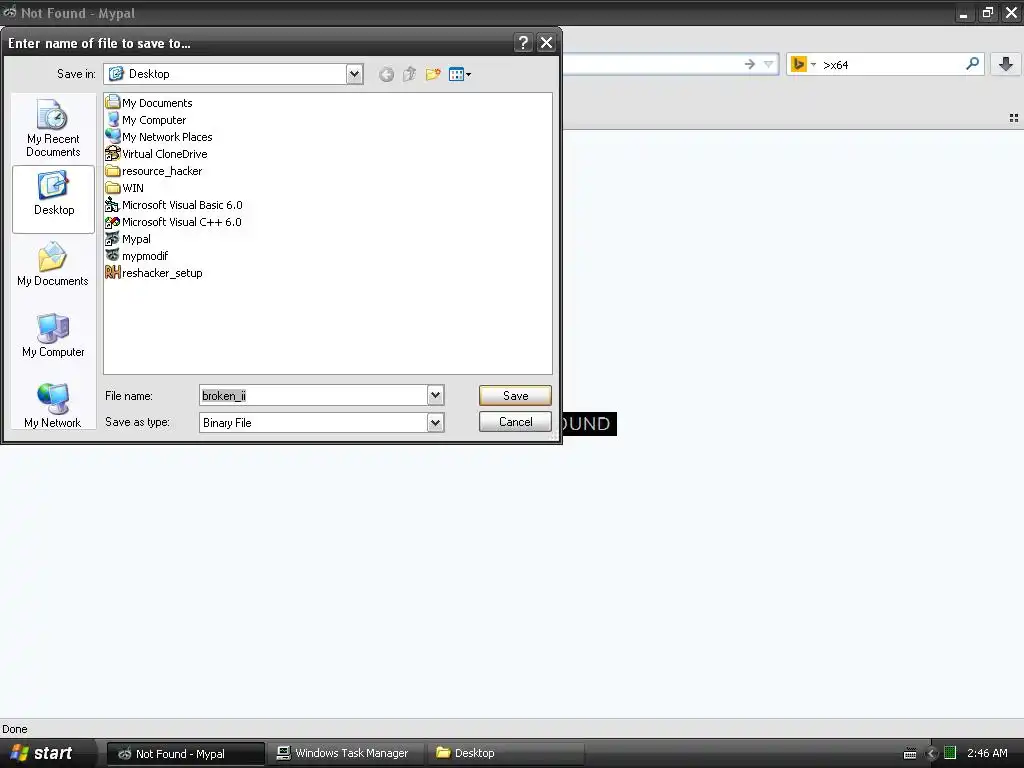Expand the Save in location dropdown
This screenshot has width=1024, height=768.
pyautogui.click(x=354, y=74)
